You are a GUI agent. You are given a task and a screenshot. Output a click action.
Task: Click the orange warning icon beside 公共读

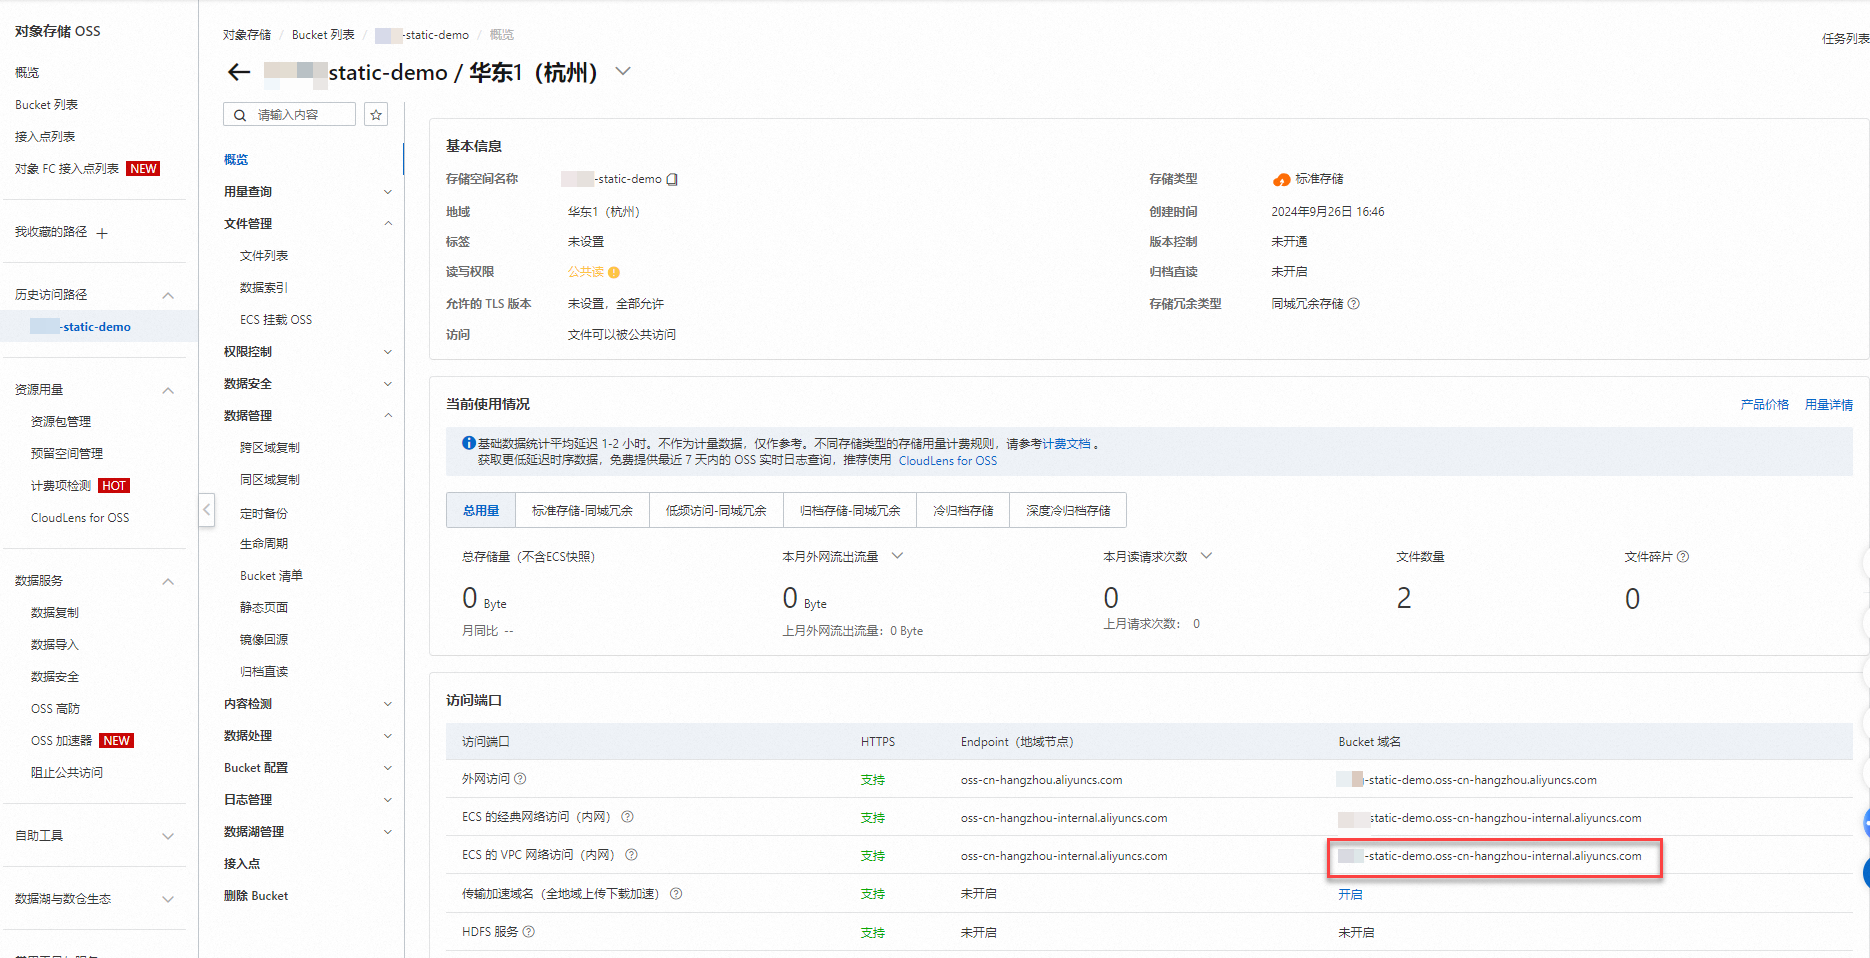pyautogui.click(x=614, y=272)
